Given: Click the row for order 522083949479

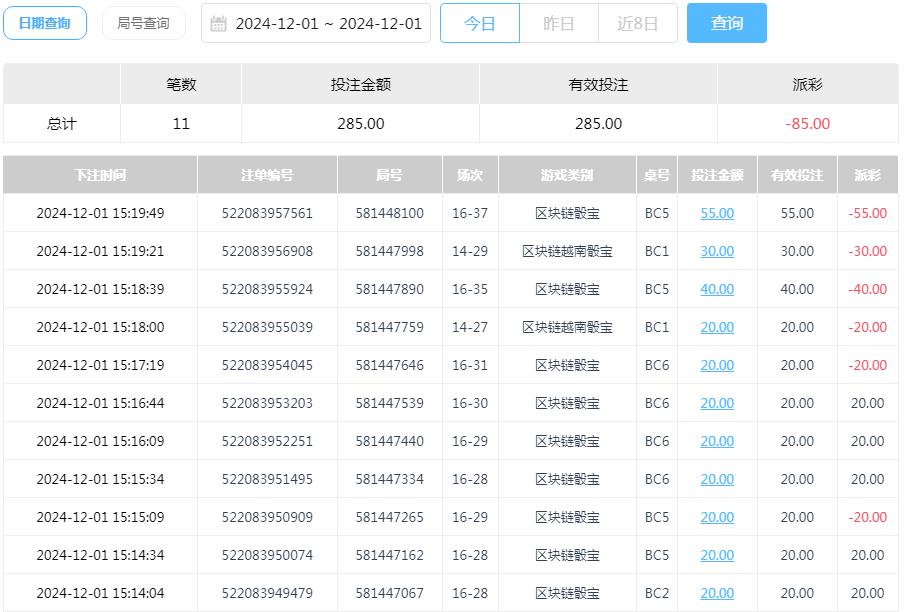Looking at the screenshot, I should click(400, 593).
